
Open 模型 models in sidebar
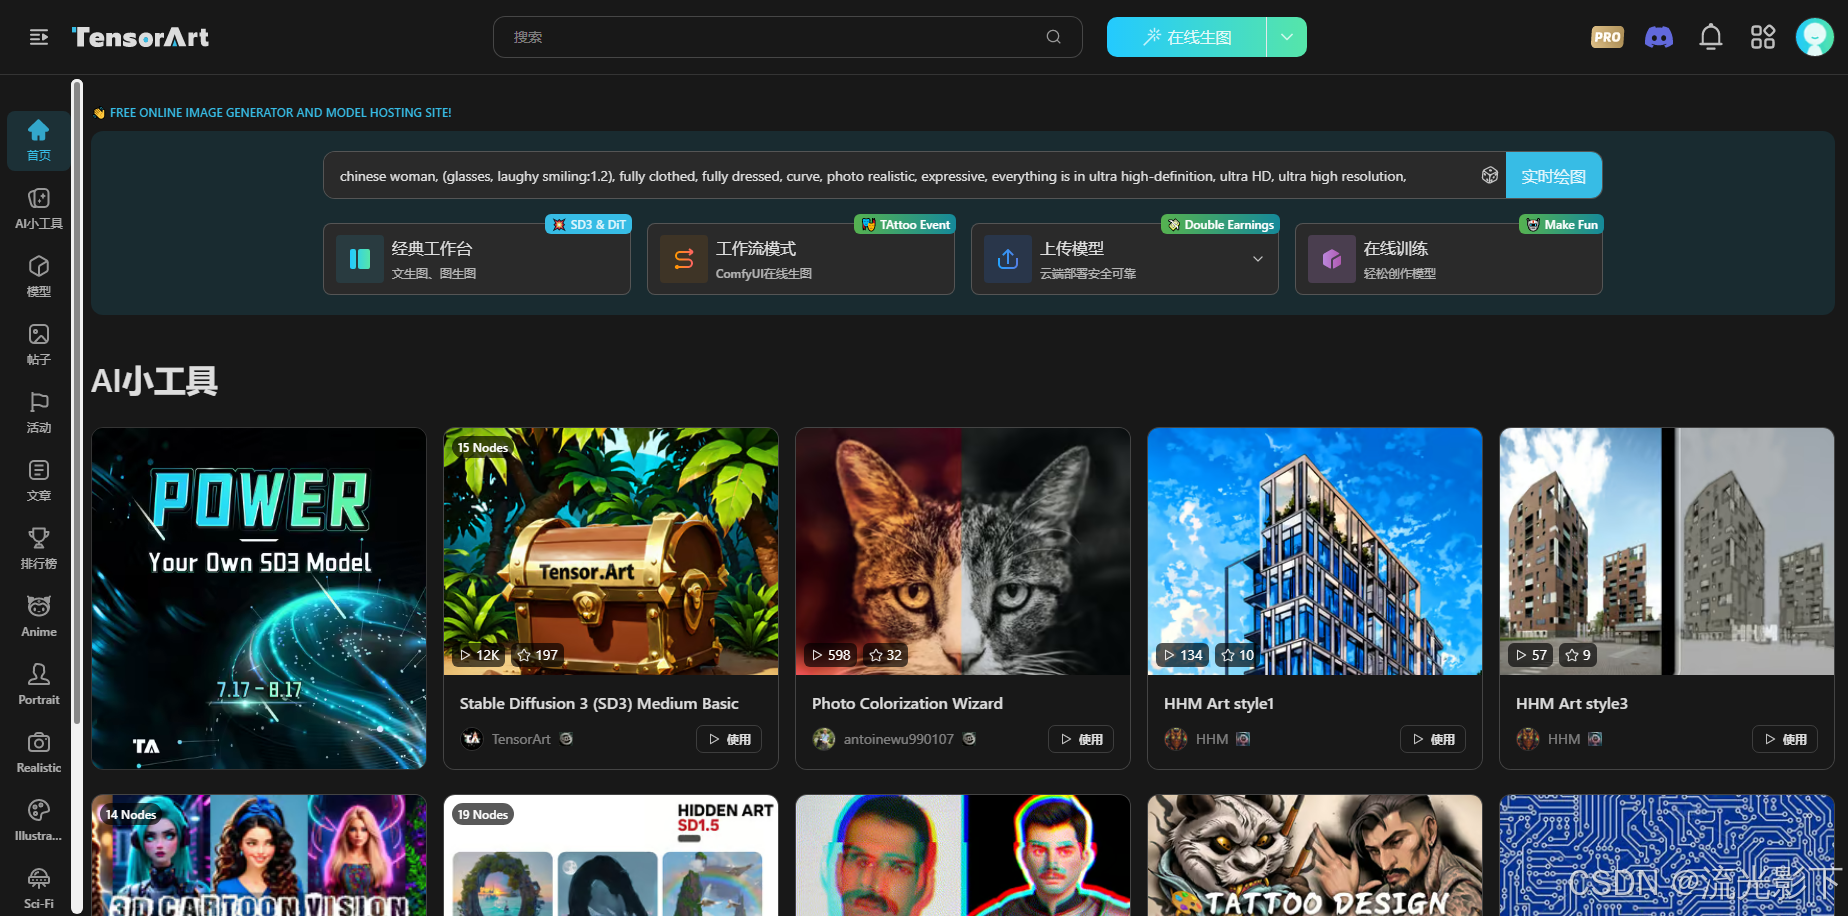[x=39, y=276]
